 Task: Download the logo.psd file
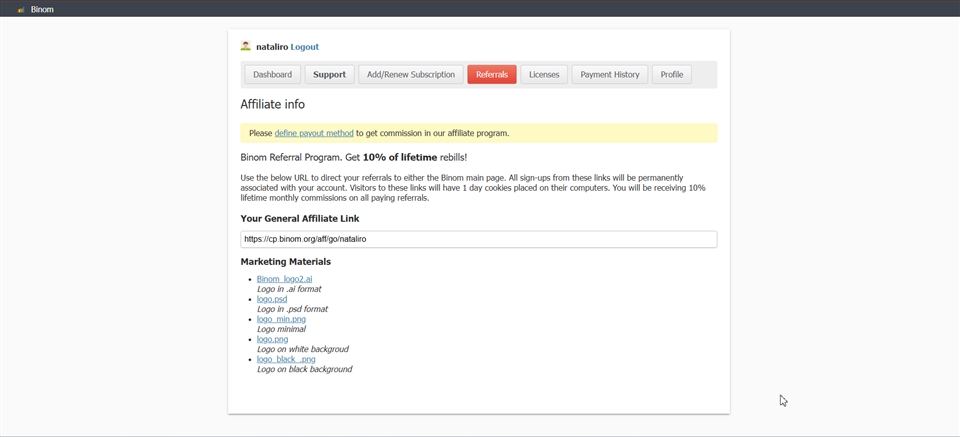pos(272,299)
